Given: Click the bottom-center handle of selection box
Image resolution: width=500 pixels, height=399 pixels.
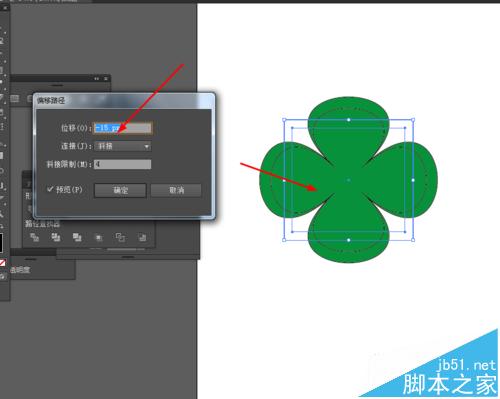Looking at the screenshot, I should (x=349, y=240).
